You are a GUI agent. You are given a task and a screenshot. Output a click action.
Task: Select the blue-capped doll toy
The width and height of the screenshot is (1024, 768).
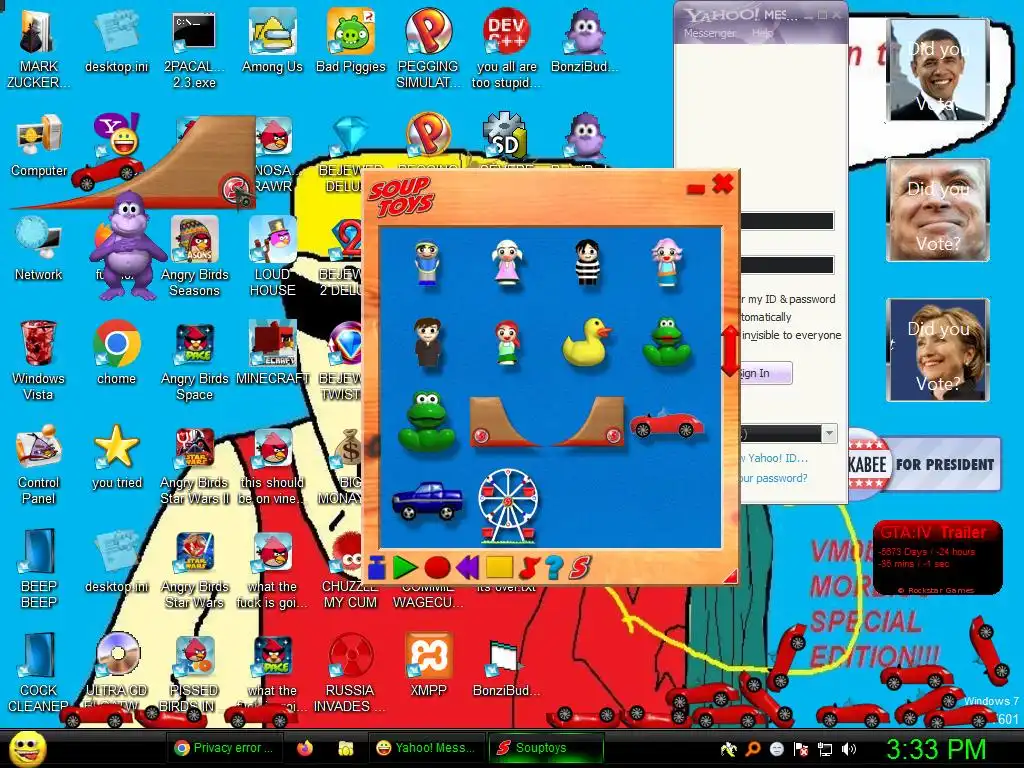click(428, 263)
